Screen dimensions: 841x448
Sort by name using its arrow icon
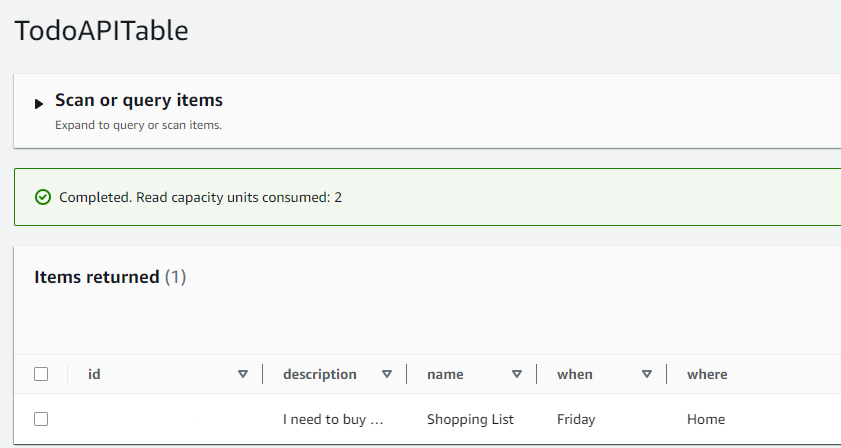(x=517, y=374)
